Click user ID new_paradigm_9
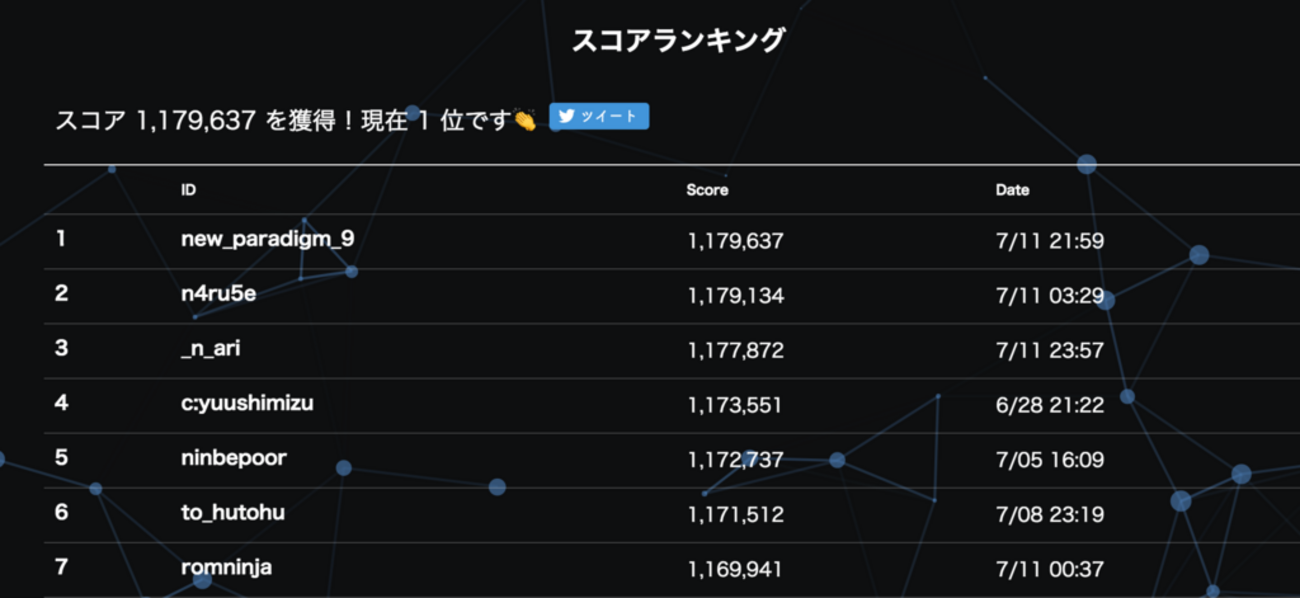The width and height of the screenshot is (1300, 598). [x=267, y=240]
